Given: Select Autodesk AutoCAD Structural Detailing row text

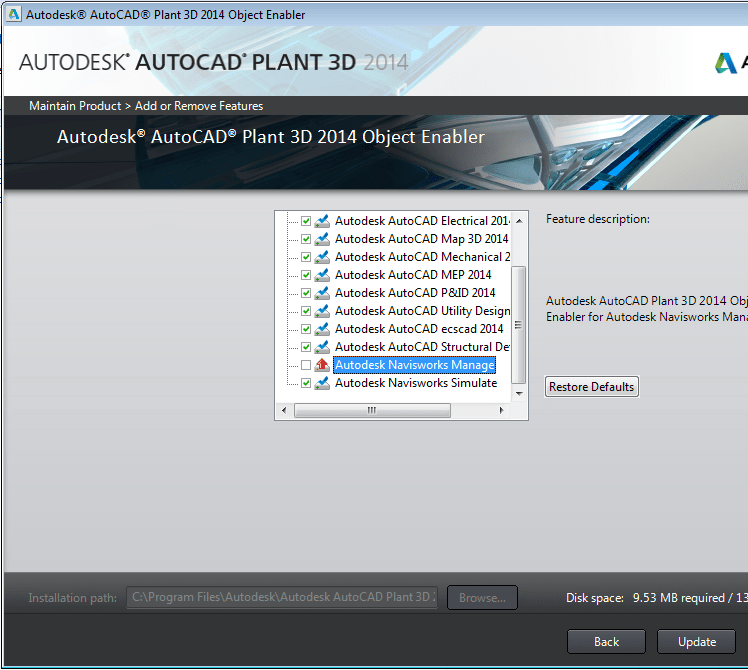Looking at the screenshot, I should pos(422,347).
